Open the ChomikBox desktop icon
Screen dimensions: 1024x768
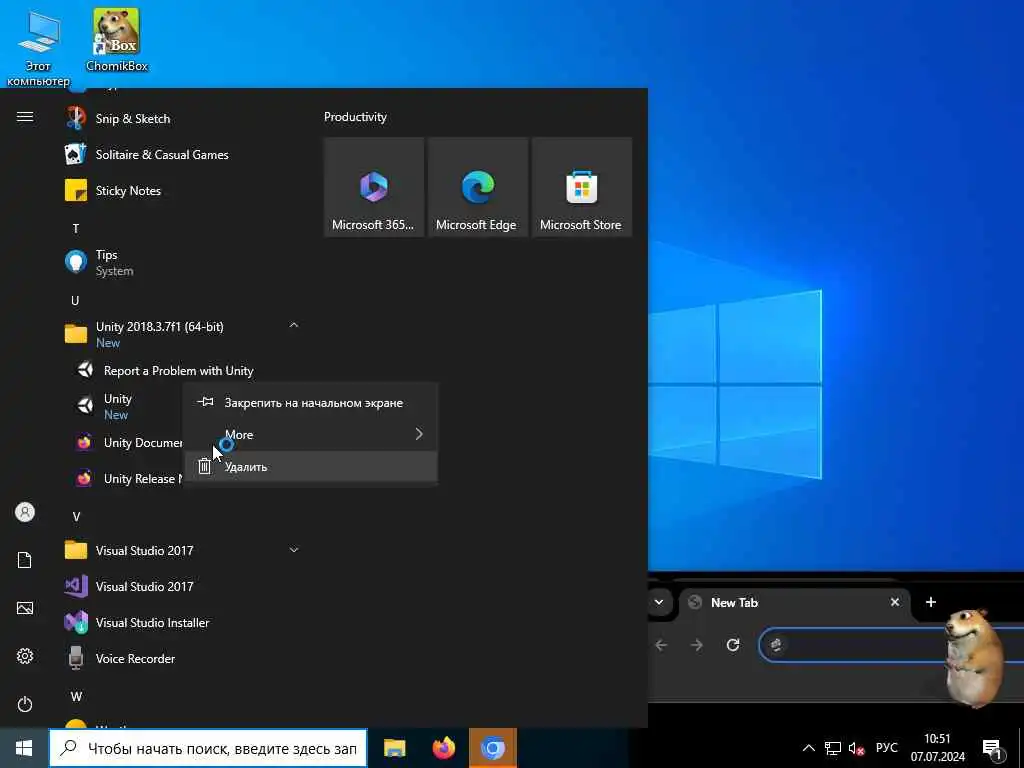point(117,40)
